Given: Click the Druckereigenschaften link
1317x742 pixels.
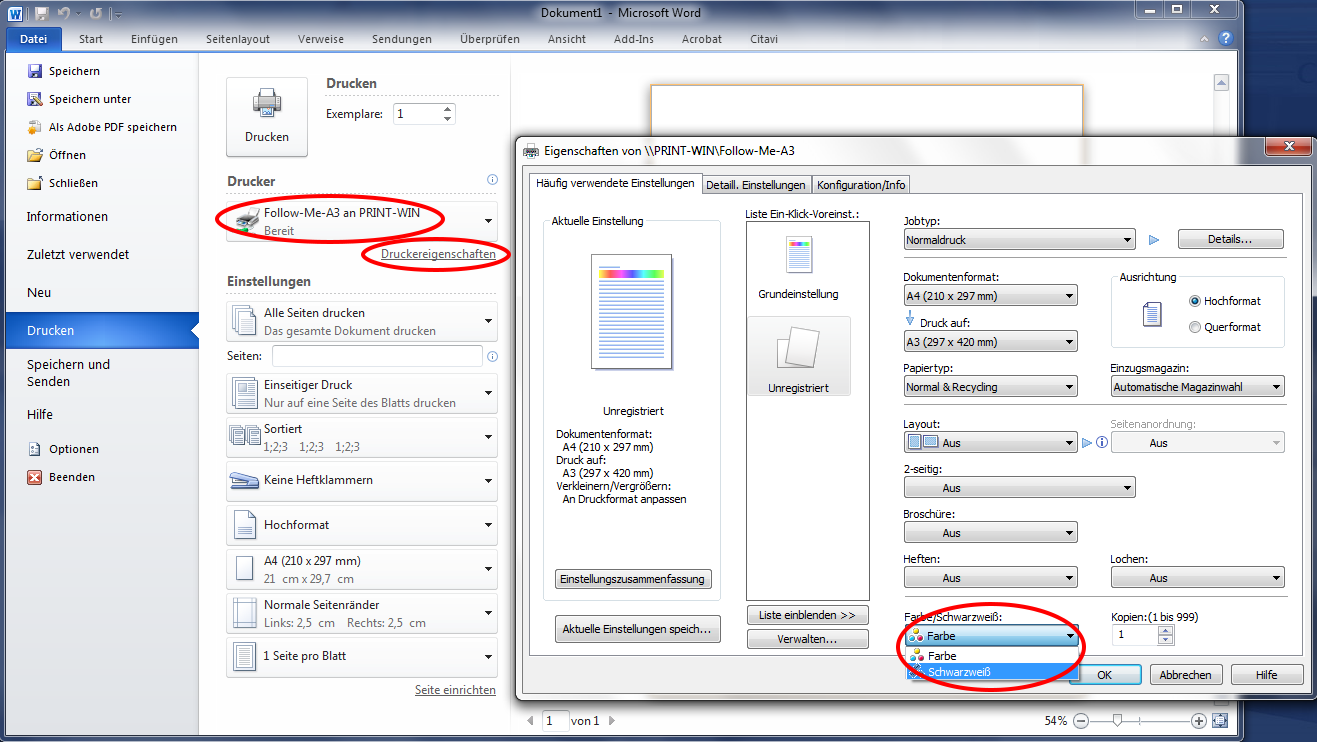Looking at the screenshot, I should (x=438, y=254).
